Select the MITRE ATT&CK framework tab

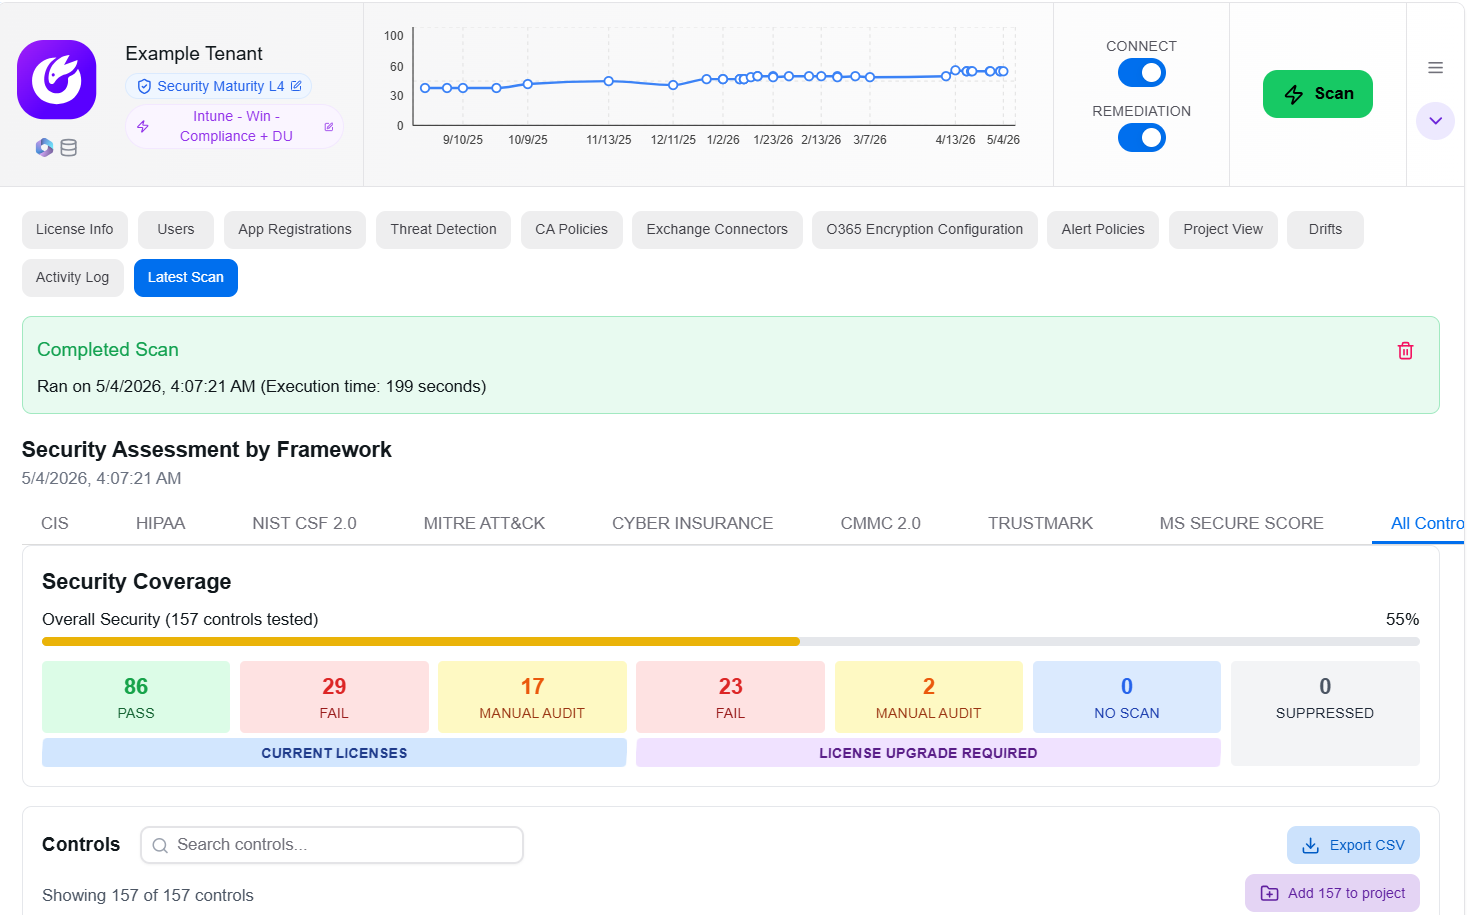pos(484,524)
